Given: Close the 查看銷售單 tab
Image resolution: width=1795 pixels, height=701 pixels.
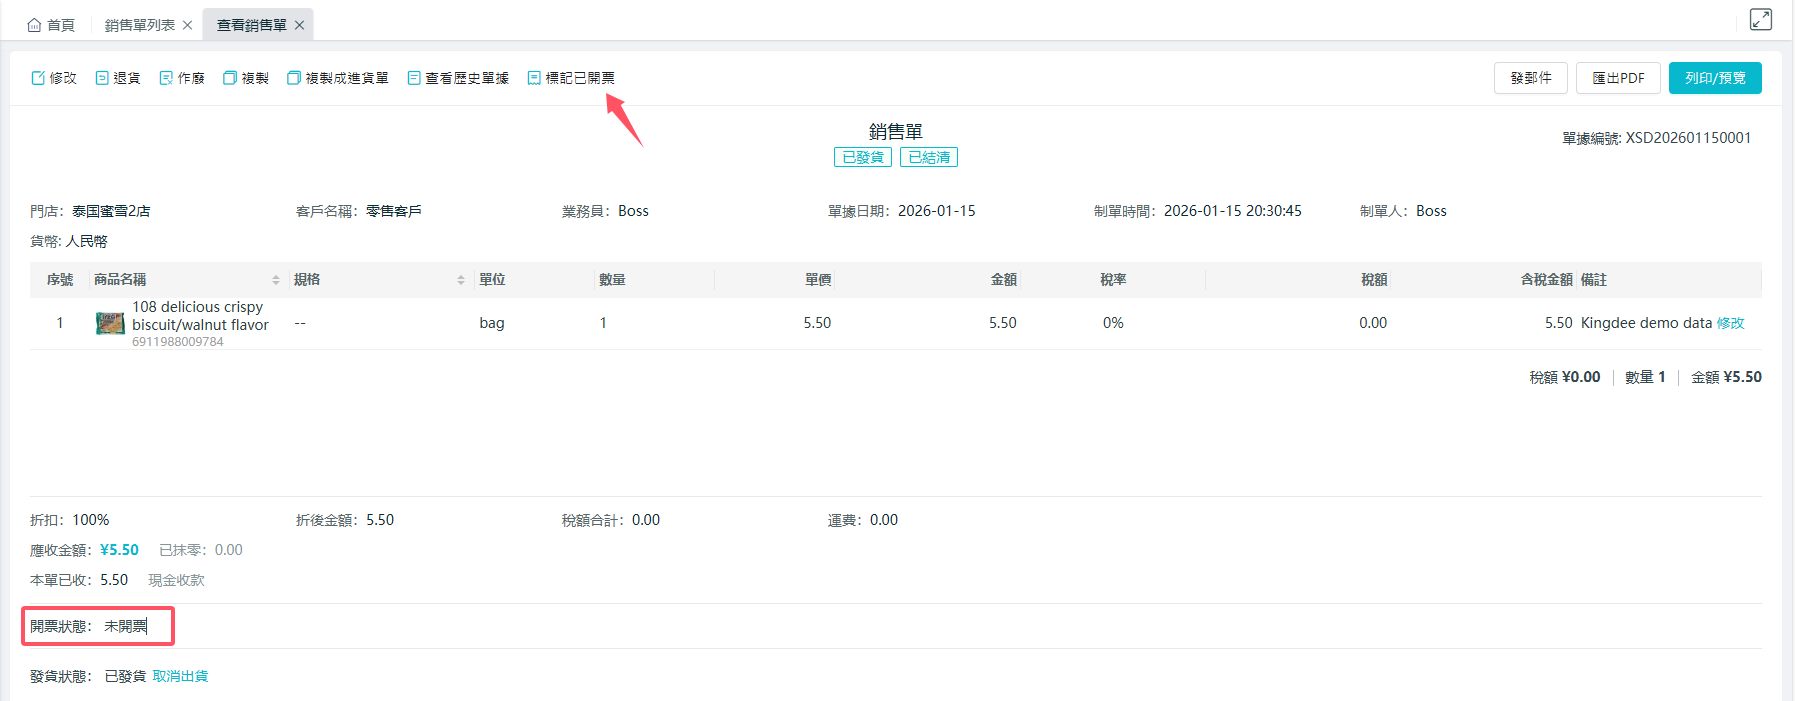Looking at the screenshot, I should pos(299,25).
